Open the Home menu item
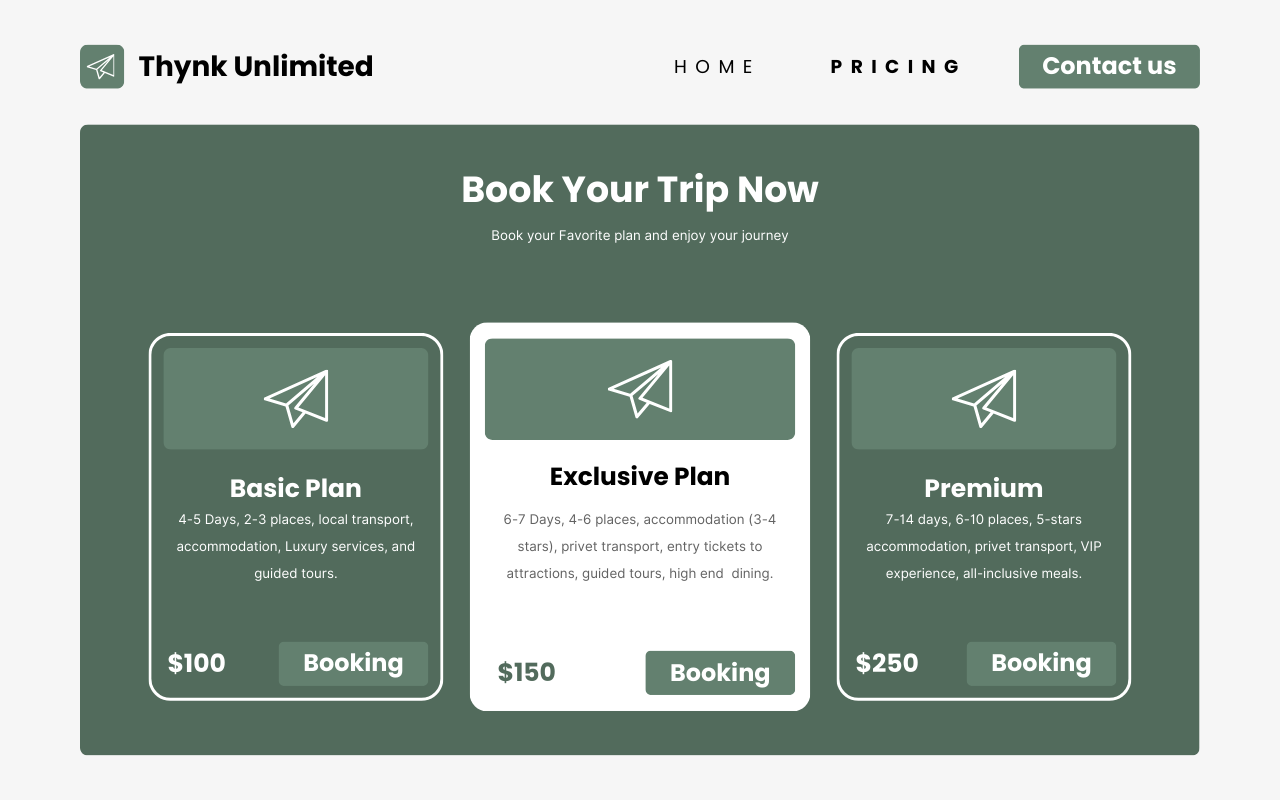 tap(714, 67)
